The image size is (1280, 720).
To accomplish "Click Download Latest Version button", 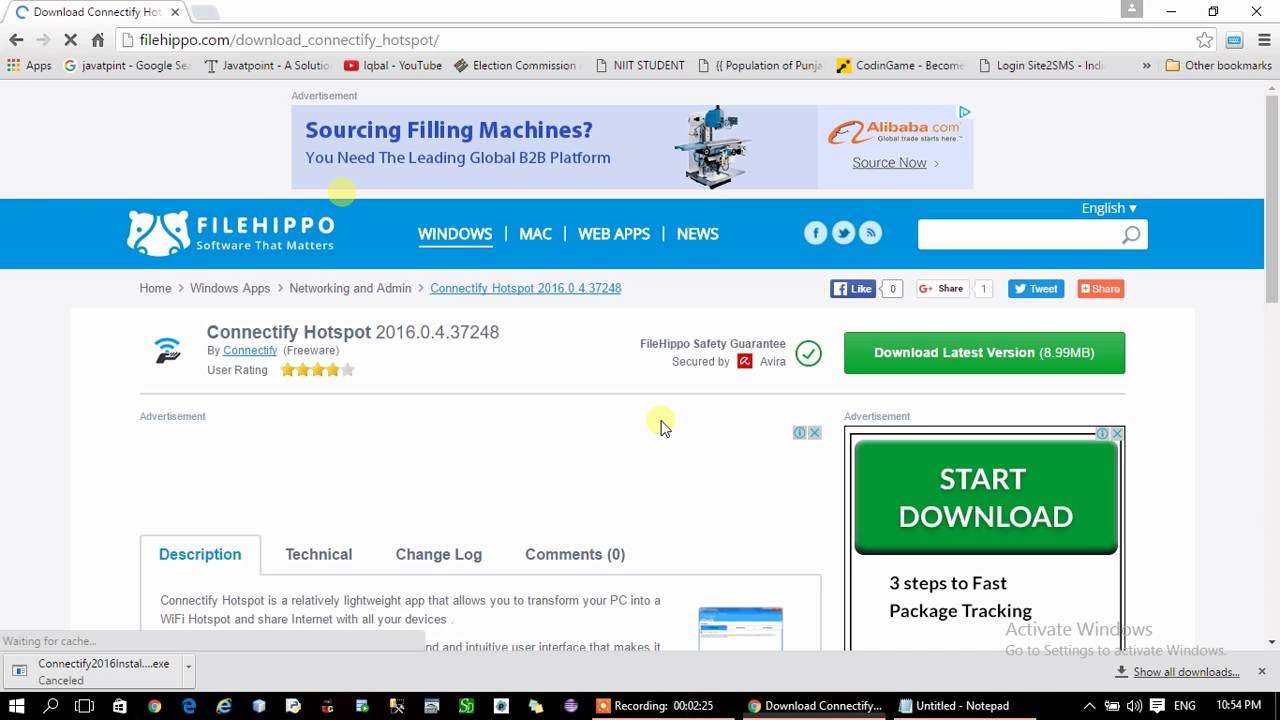I will tap(984, 353).
